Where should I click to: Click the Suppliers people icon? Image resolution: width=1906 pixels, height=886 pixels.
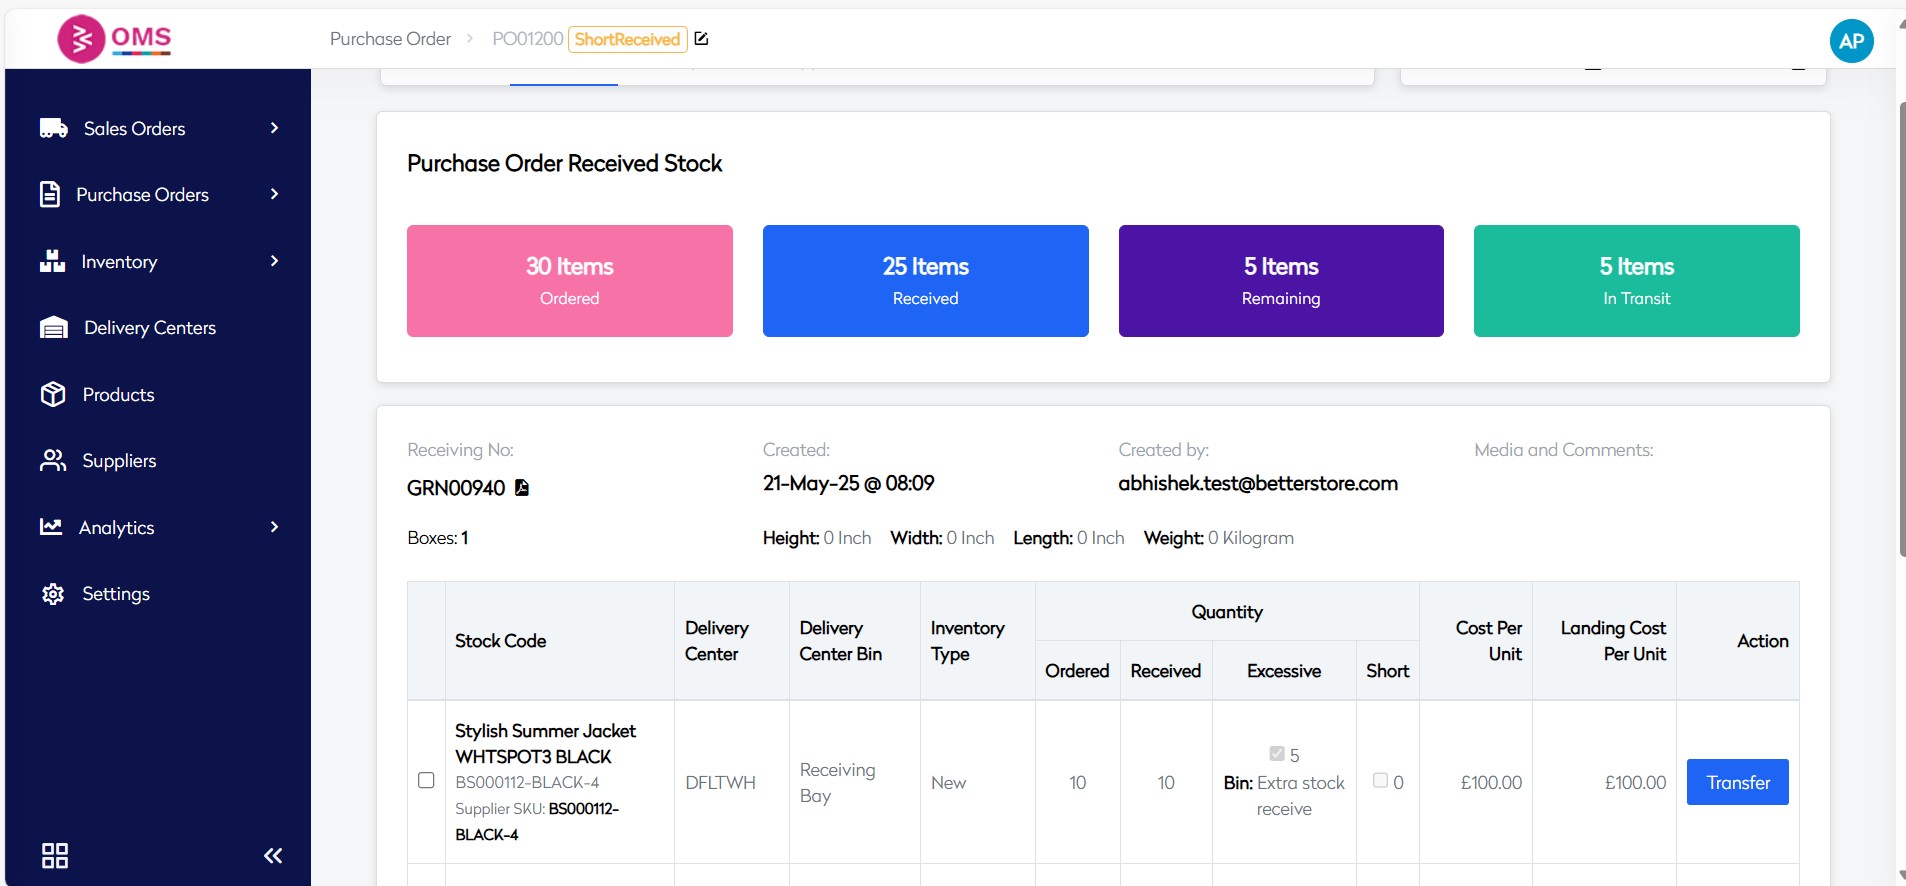pos(53,460)
